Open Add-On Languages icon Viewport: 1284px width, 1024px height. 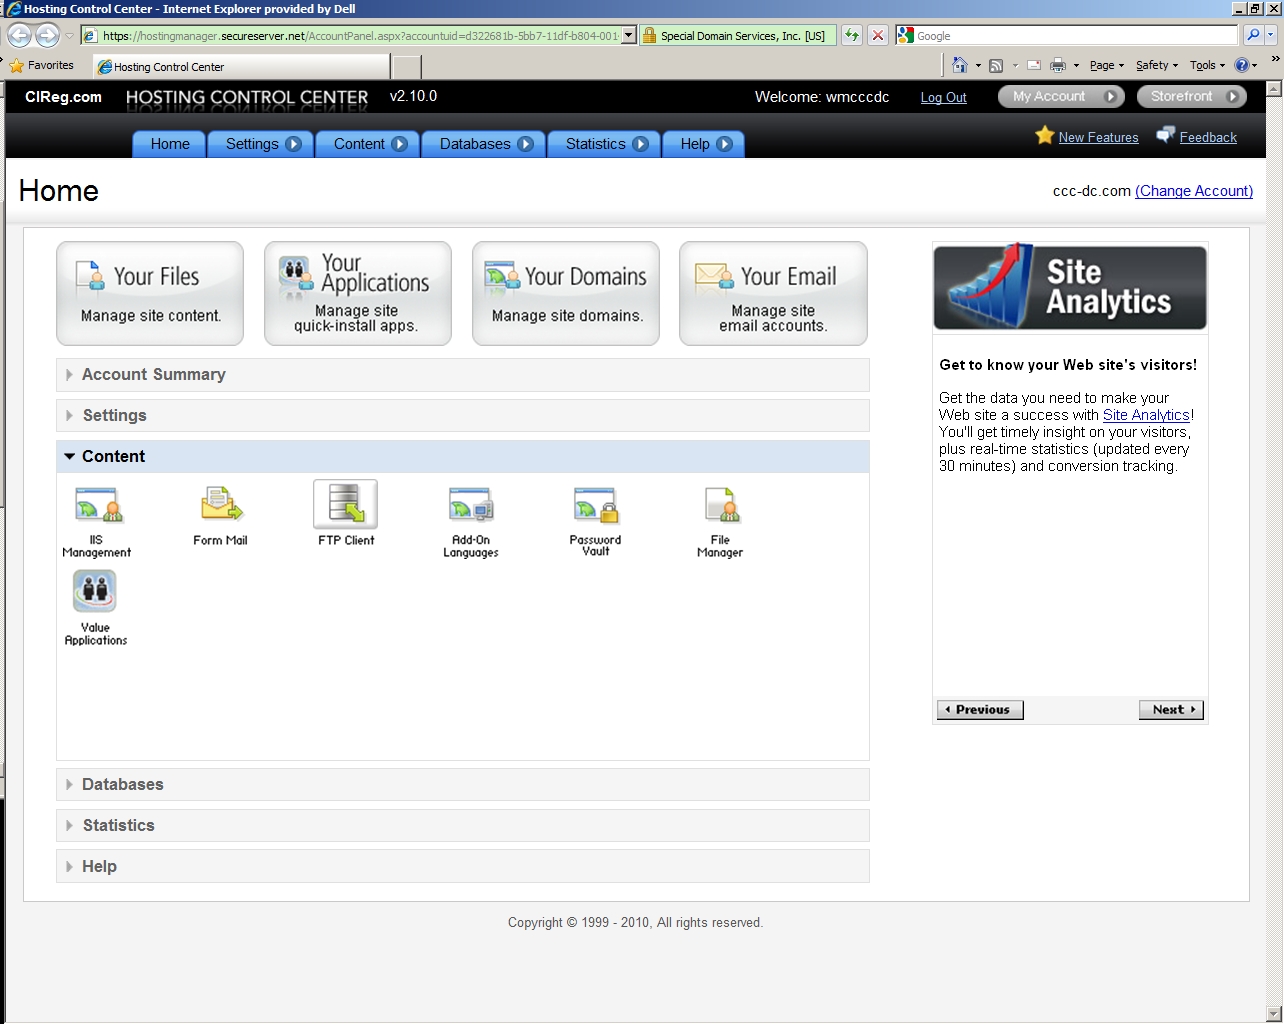470,522
